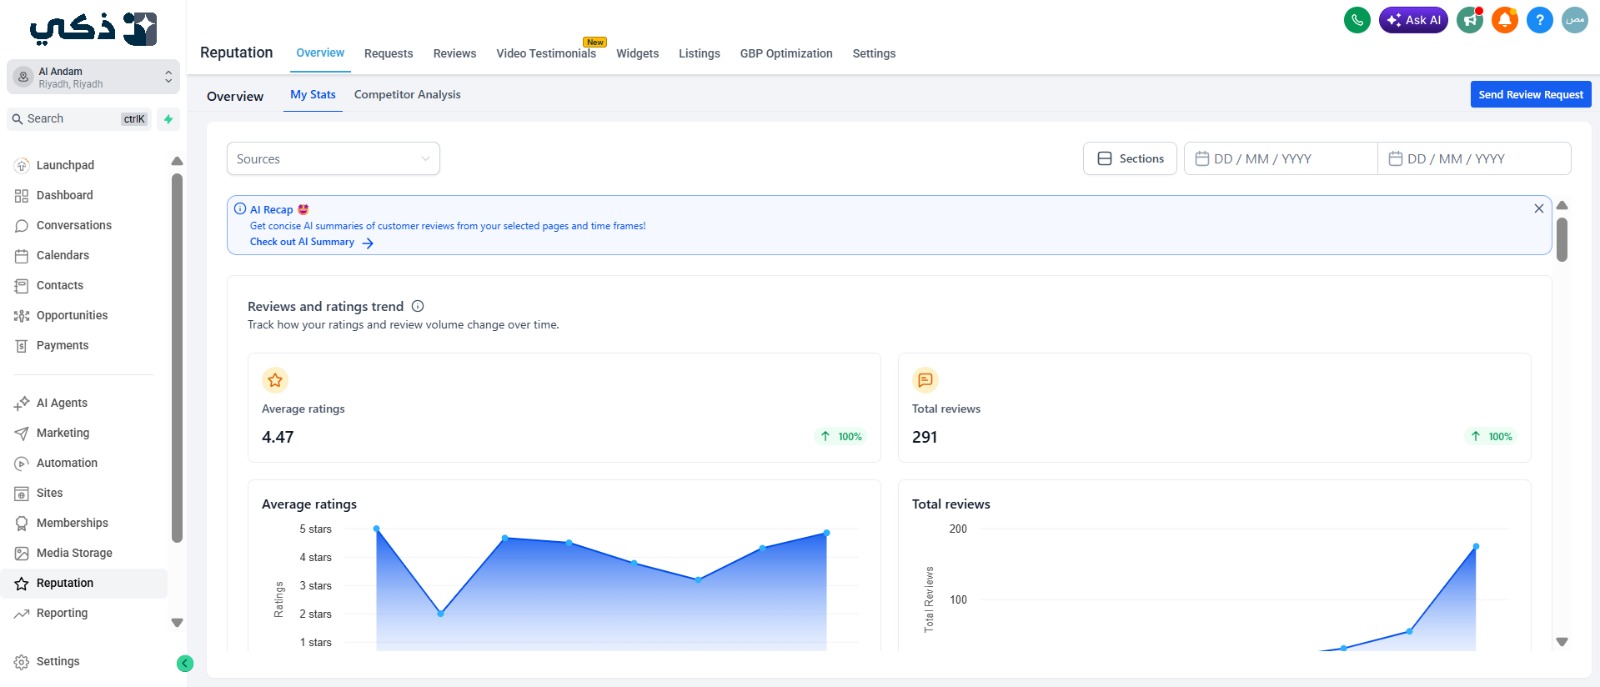The width and height of the screenshot is (1600, 687).
Task: Click the Memberships sidebar icon
Action: pyautogui.click(x=21, y=523)
